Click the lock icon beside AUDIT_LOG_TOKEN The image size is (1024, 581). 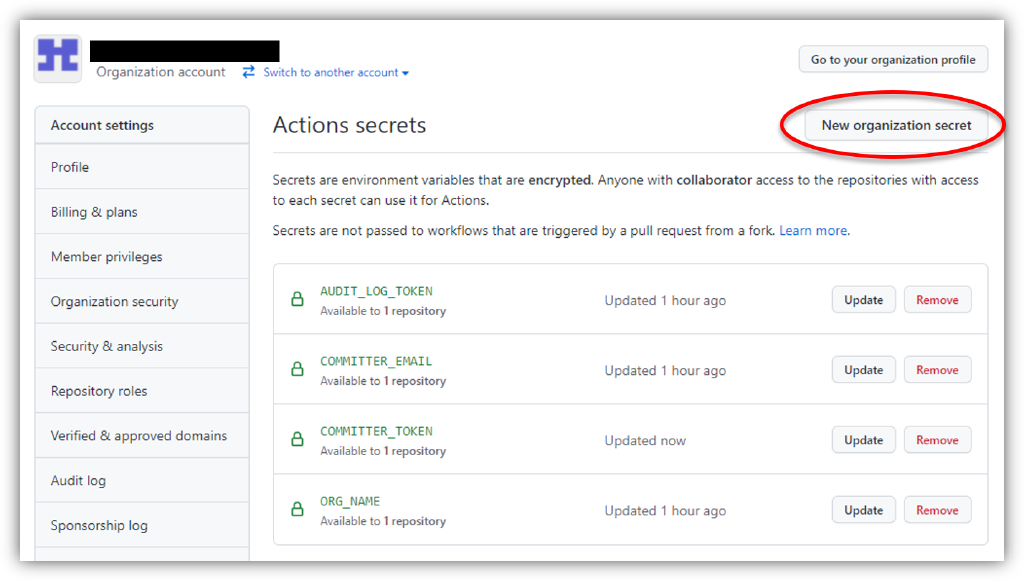pos(297,299)
